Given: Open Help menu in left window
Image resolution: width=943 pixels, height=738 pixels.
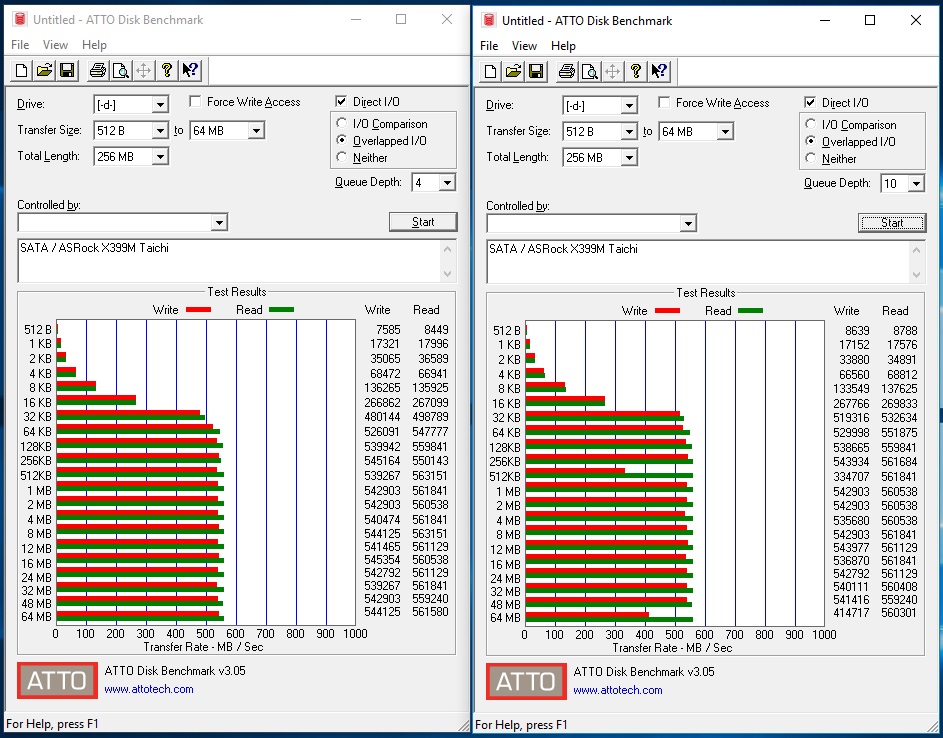Looking at the screenshot, I should click(x=94, y=45).
